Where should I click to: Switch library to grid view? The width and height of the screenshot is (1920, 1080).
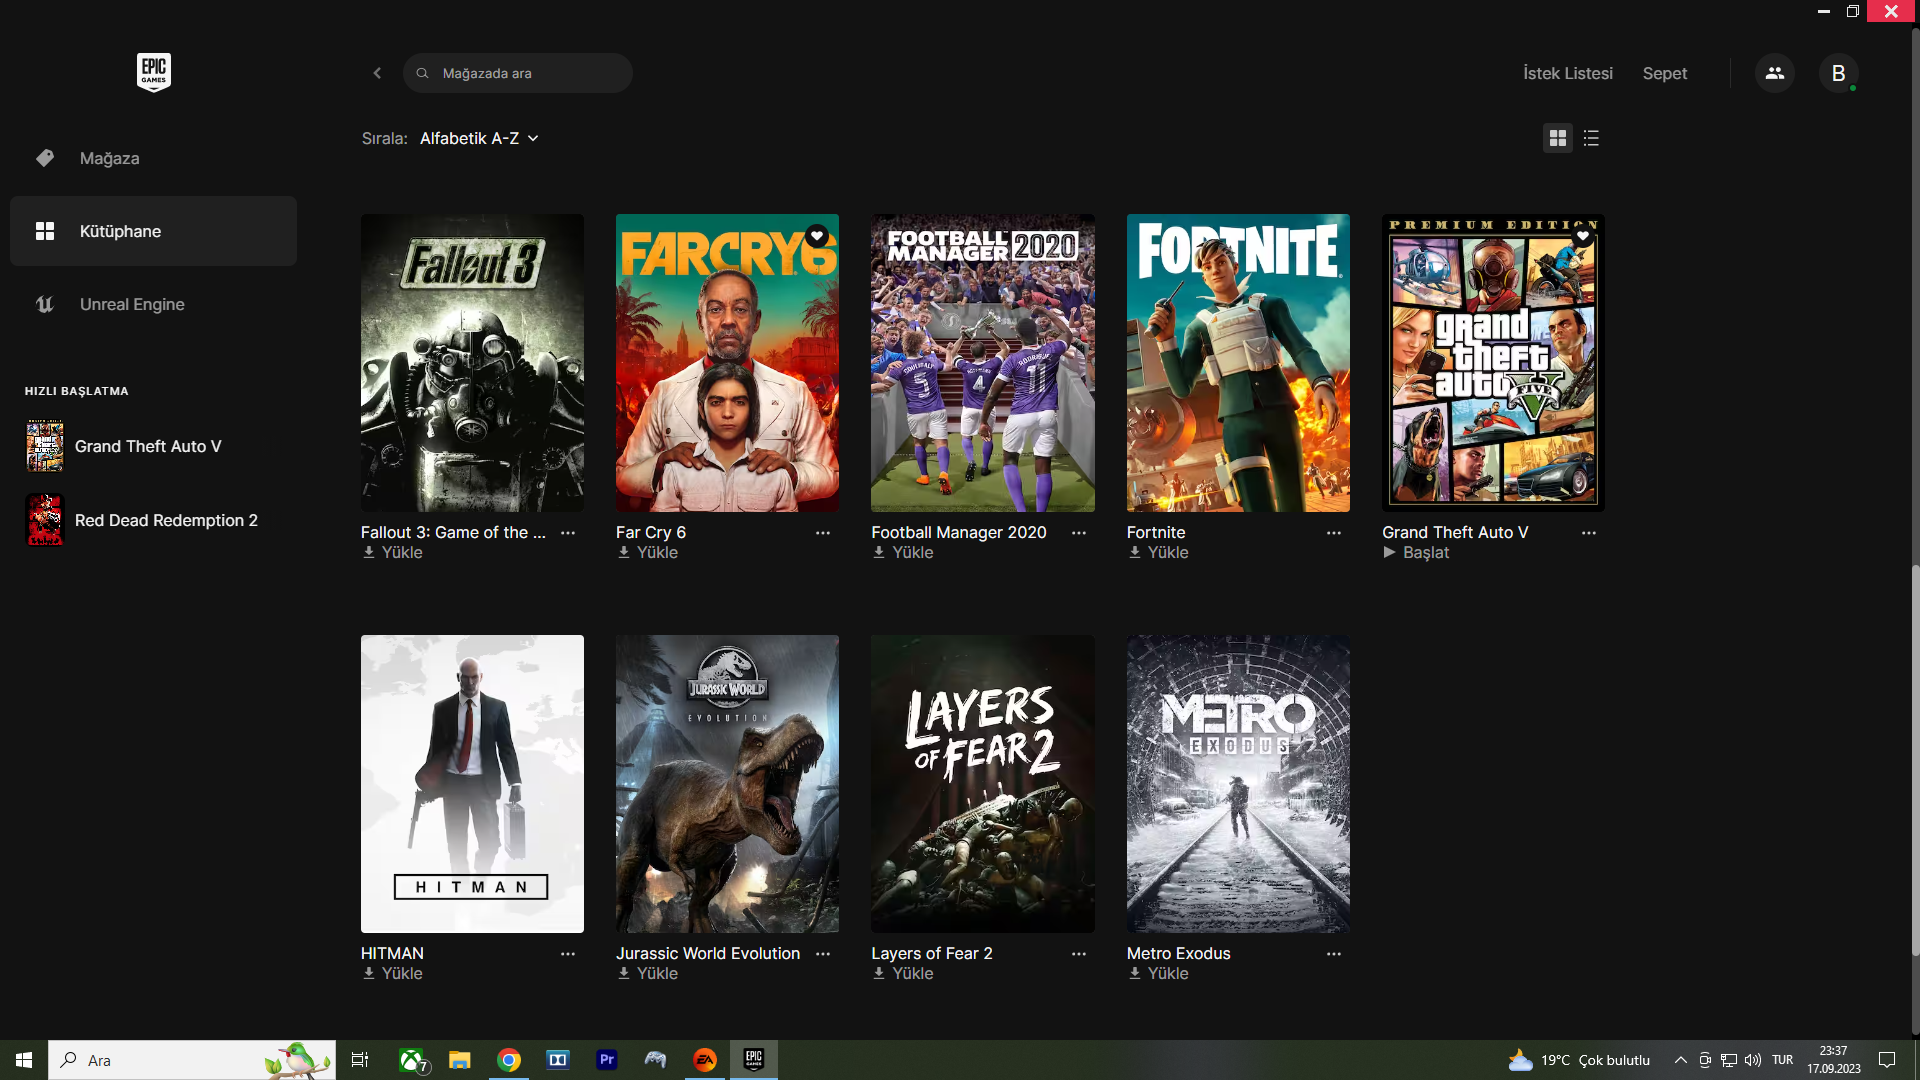(x=1557, y=138)
